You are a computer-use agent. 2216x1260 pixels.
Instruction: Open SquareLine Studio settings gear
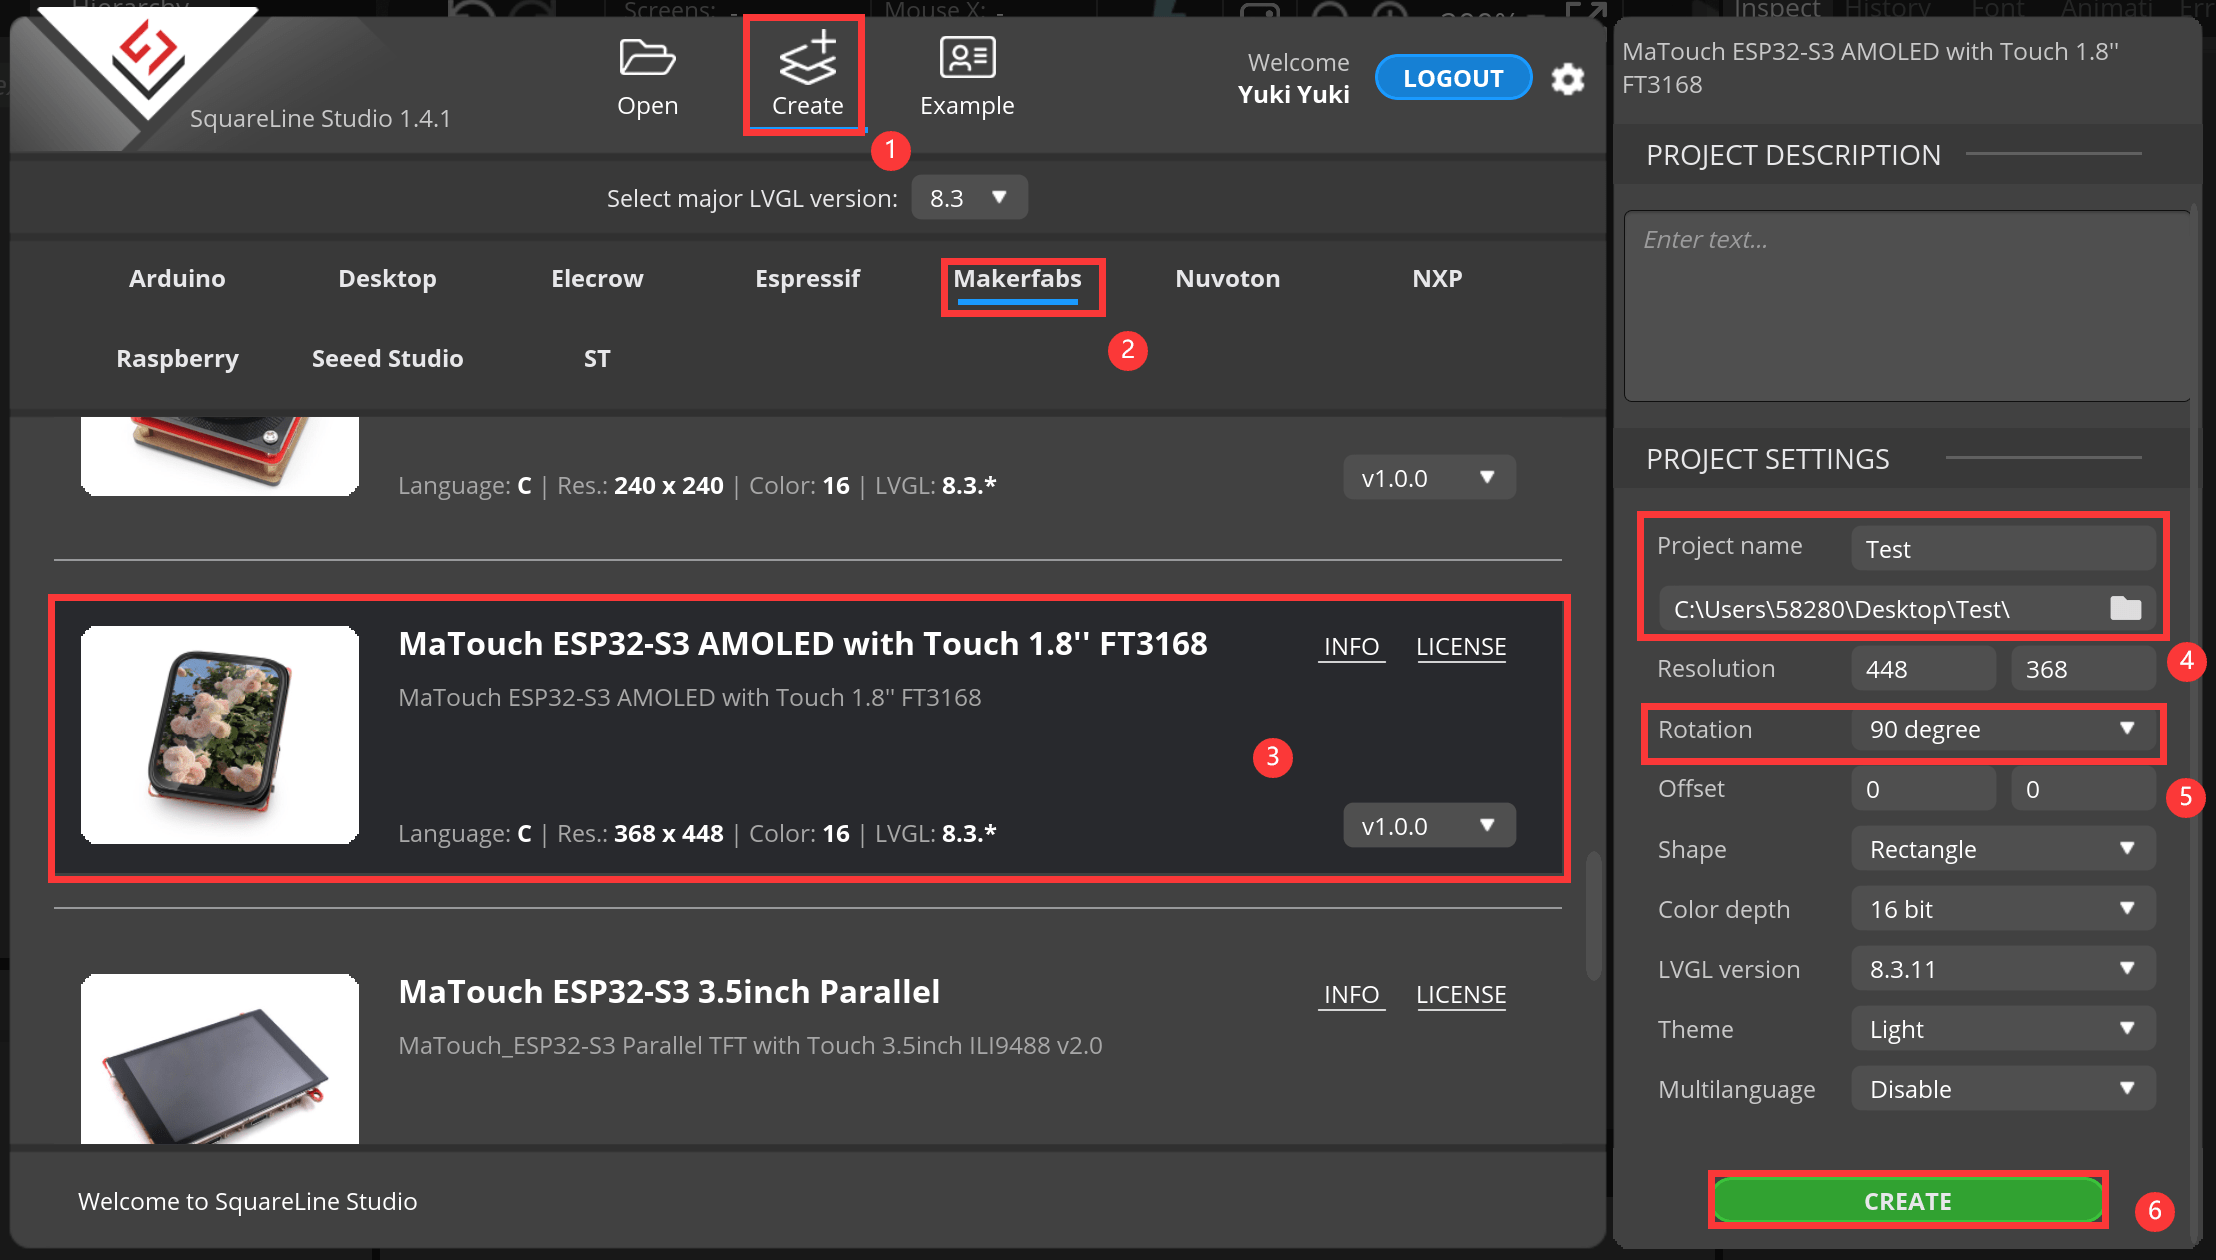click(x=1568, y=79)
